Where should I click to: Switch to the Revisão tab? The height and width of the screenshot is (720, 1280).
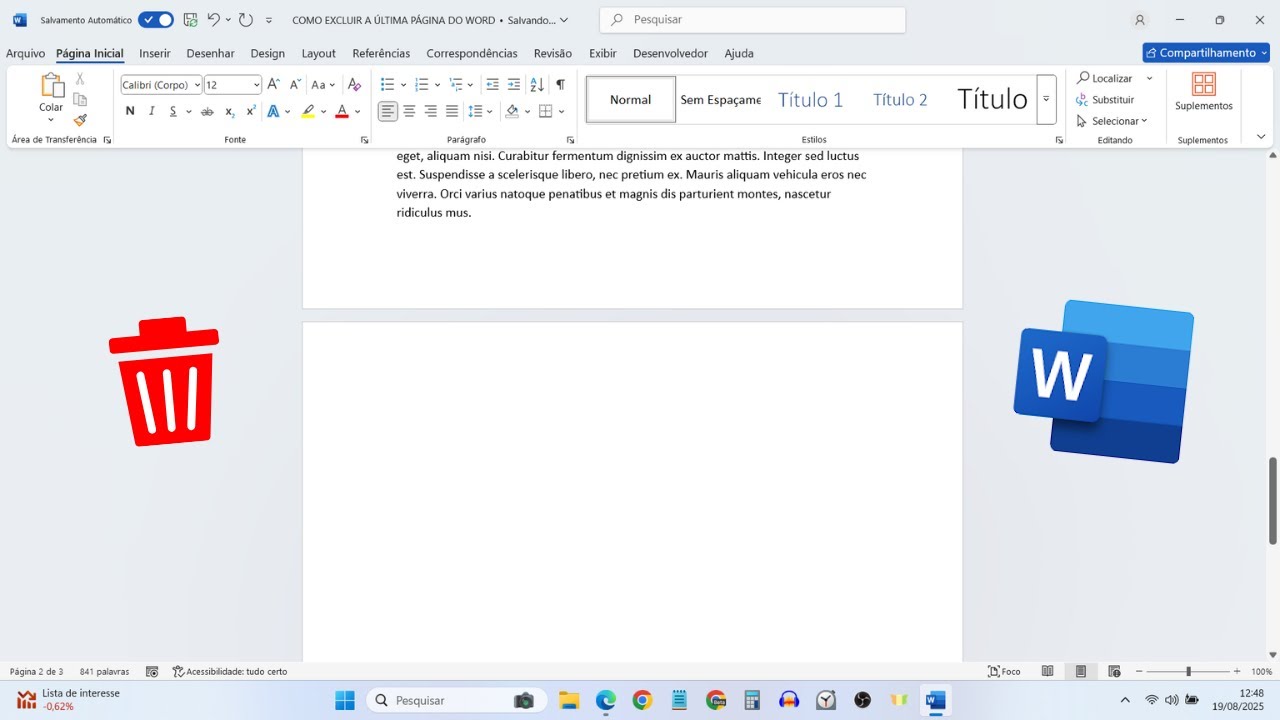[553, 53]
